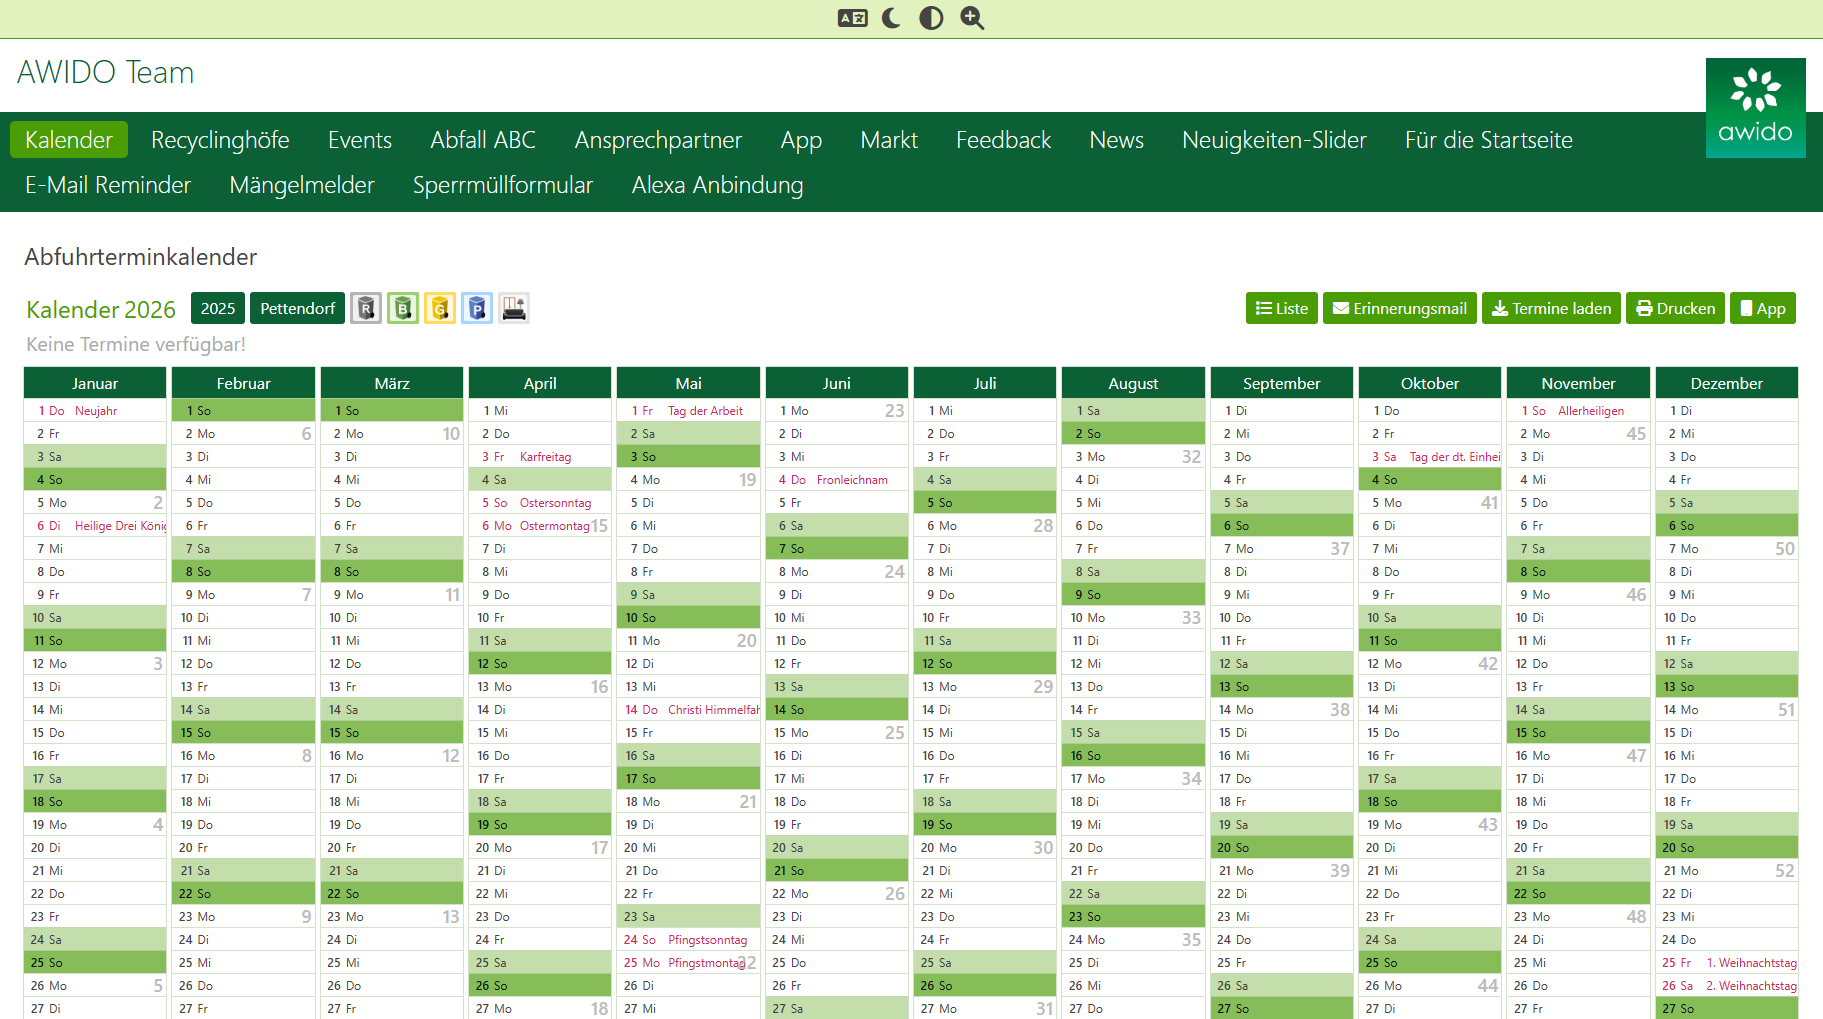Go to the Abfall ABC page
Image resolution: width=1823 pixels, height=1019 pixels.
coord(483,140)
